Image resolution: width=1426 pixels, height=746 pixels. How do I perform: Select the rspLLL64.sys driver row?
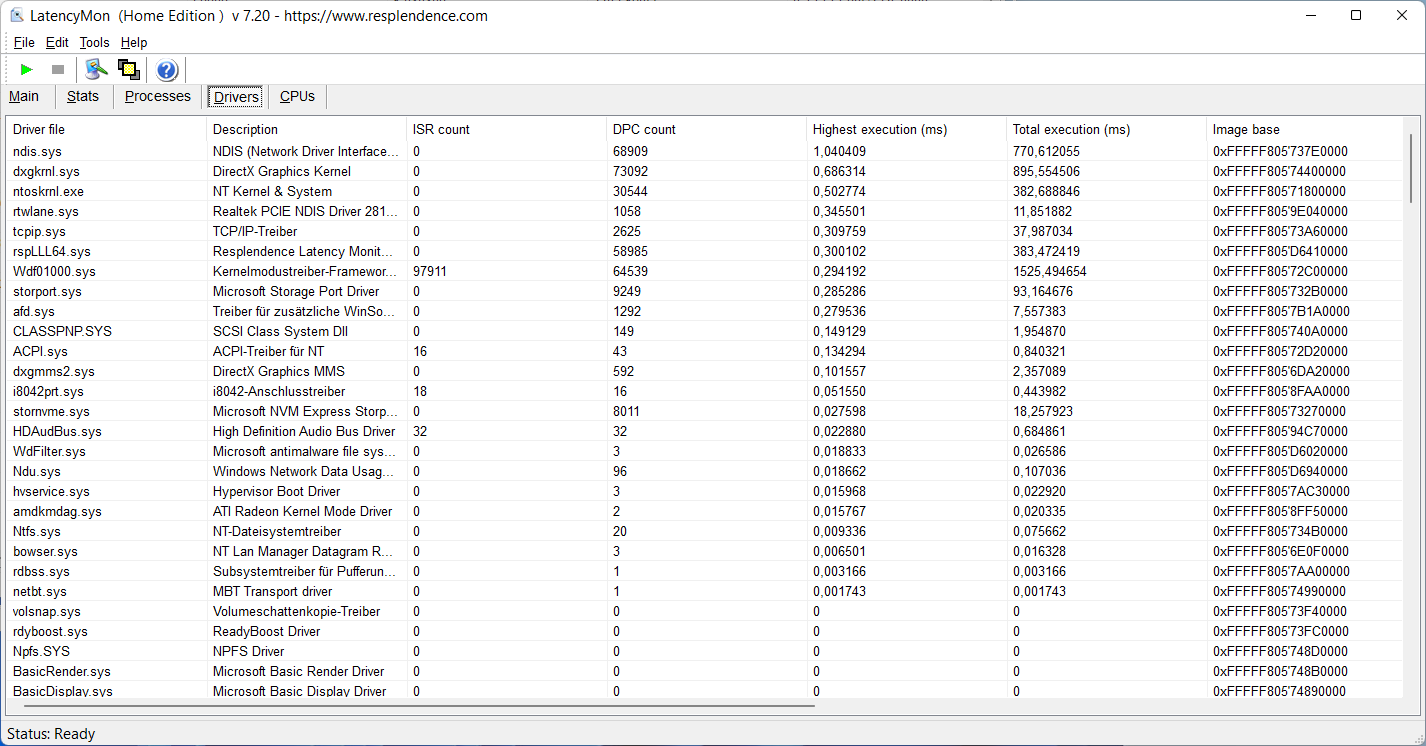(705, 251)
